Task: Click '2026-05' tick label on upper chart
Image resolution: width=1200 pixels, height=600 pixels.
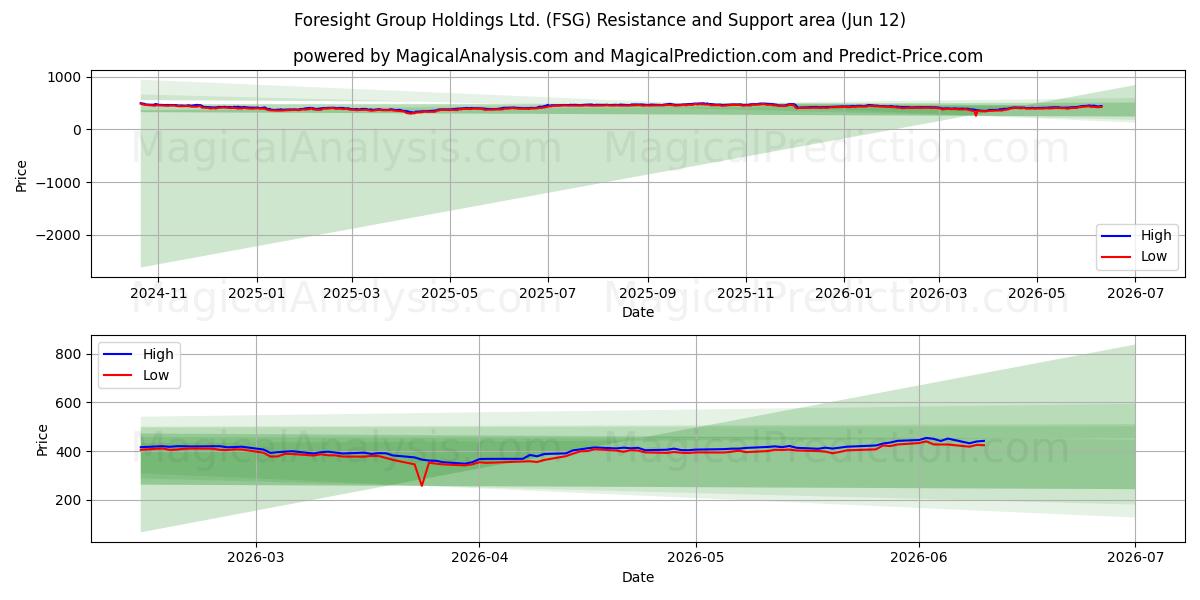Action: 1037,294
